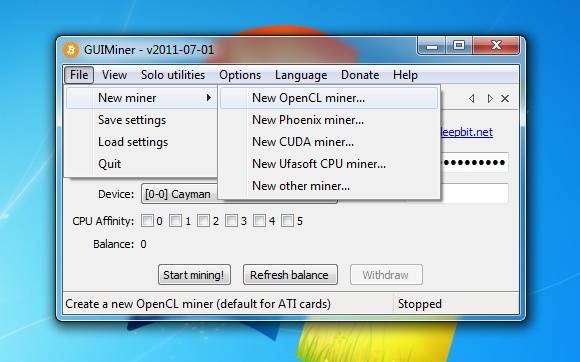580x362 pixels.
Task: Check CPU Affinity checkbox 5
Action: (287, 221)
